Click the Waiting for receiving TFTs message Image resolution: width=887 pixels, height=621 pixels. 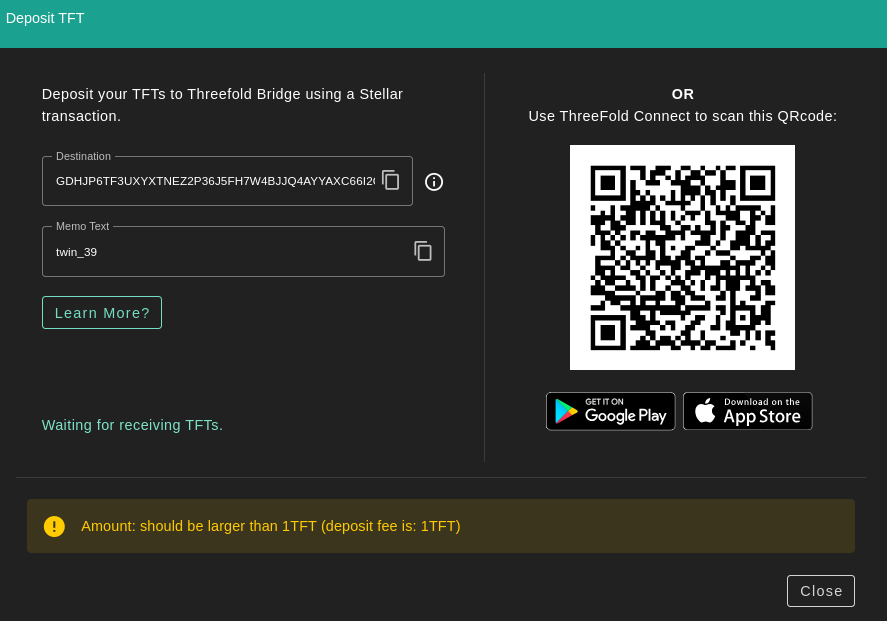(x=132, y=425)
